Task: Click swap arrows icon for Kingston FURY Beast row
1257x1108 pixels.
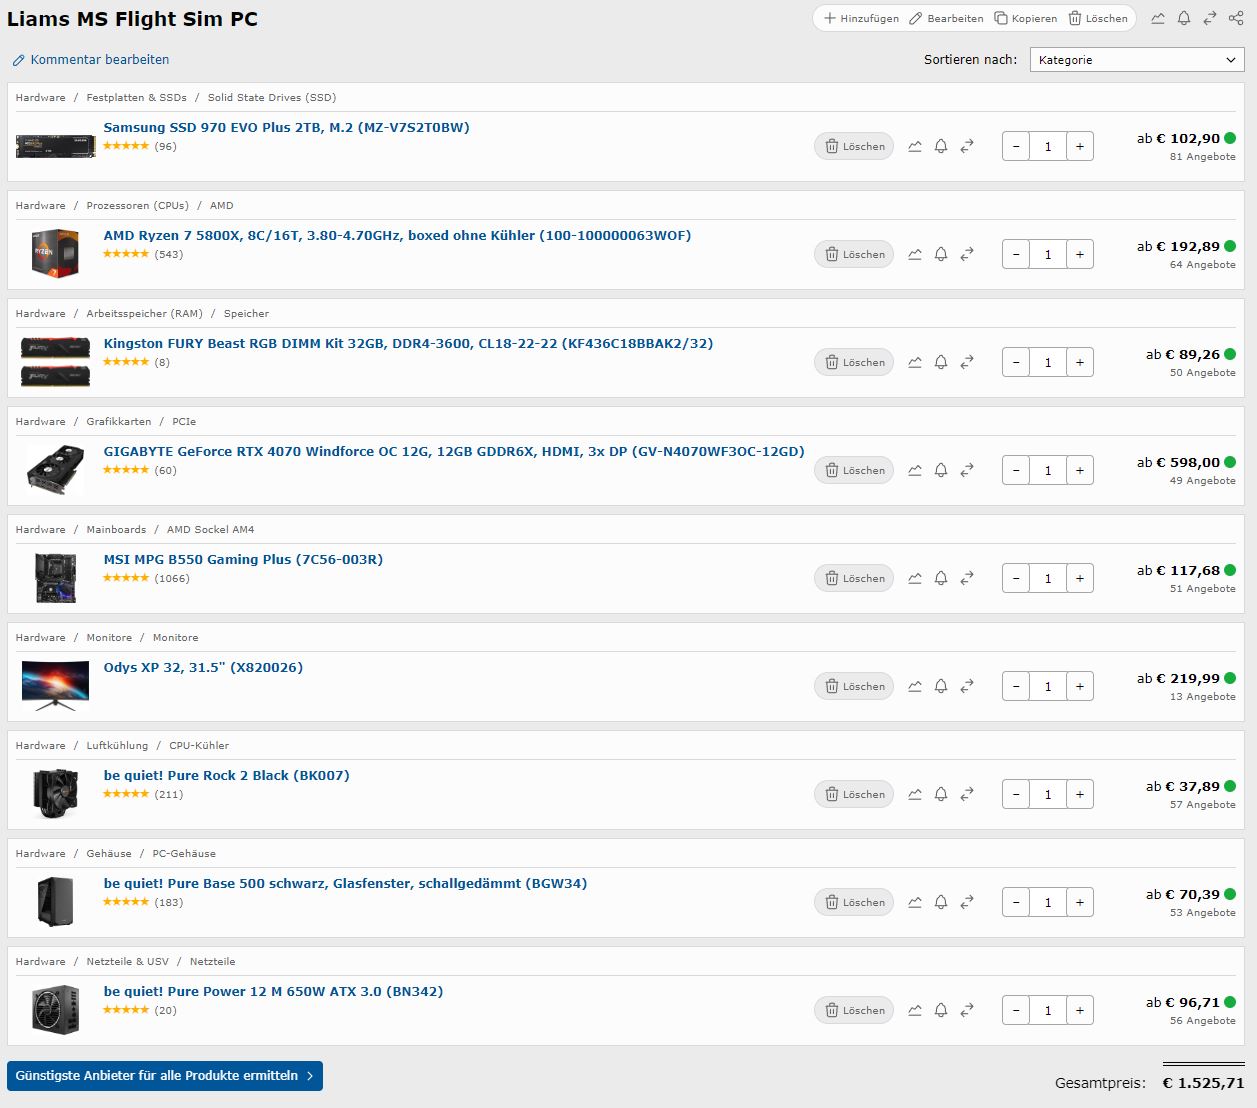Action: click(967, 362)
